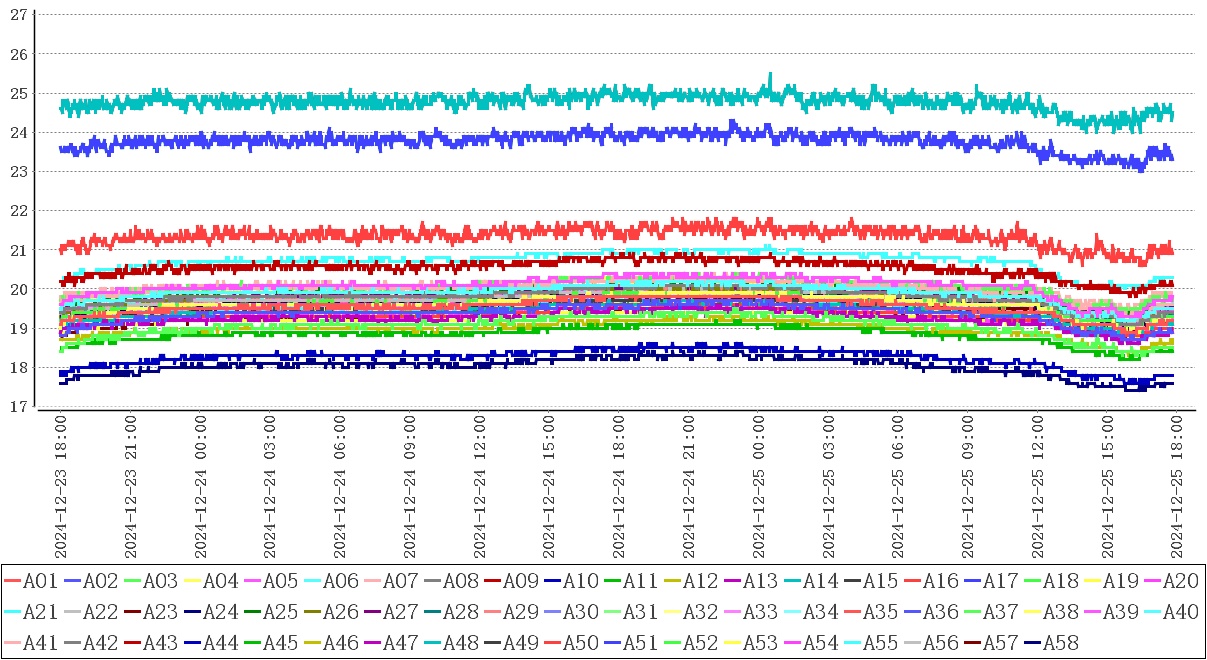Click the red line near 21.5

[600, 232]
